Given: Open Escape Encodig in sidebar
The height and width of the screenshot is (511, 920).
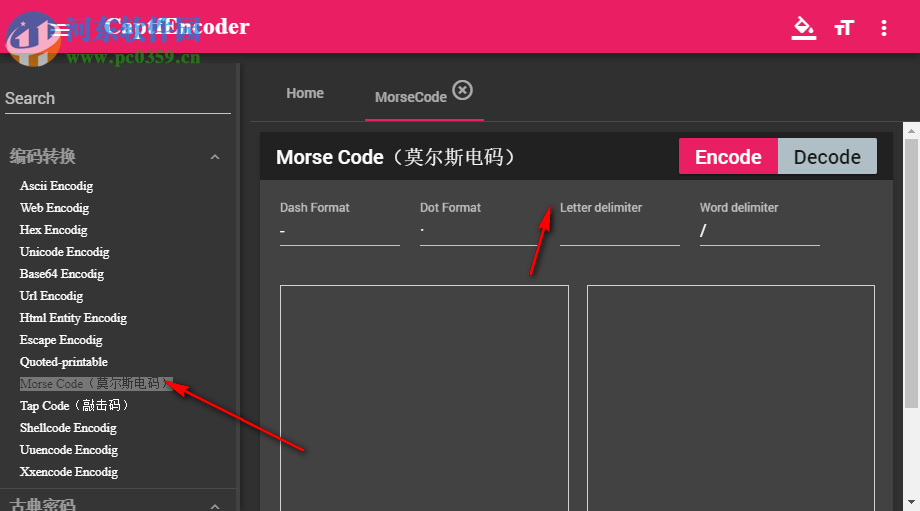Looking at the screenshot, I should click(61, 340).
